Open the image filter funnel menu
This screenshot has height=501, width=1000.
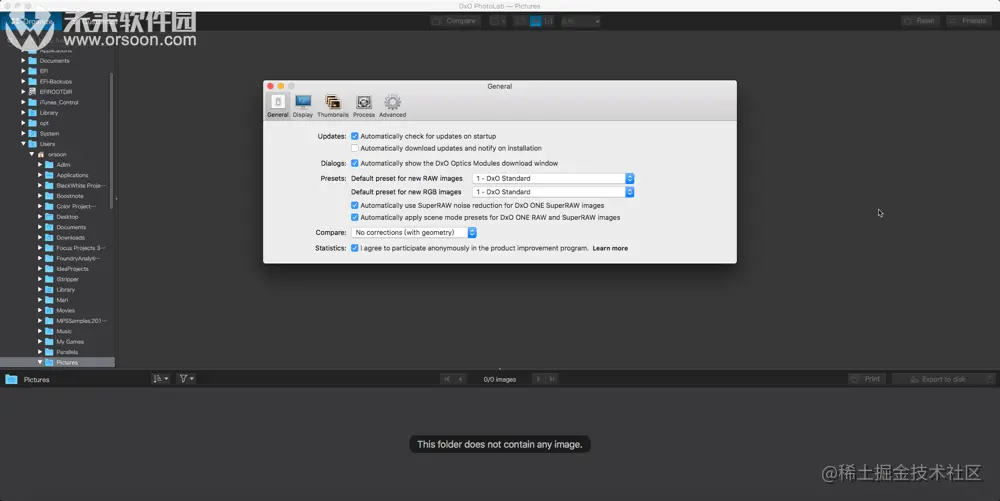[186, 379]
